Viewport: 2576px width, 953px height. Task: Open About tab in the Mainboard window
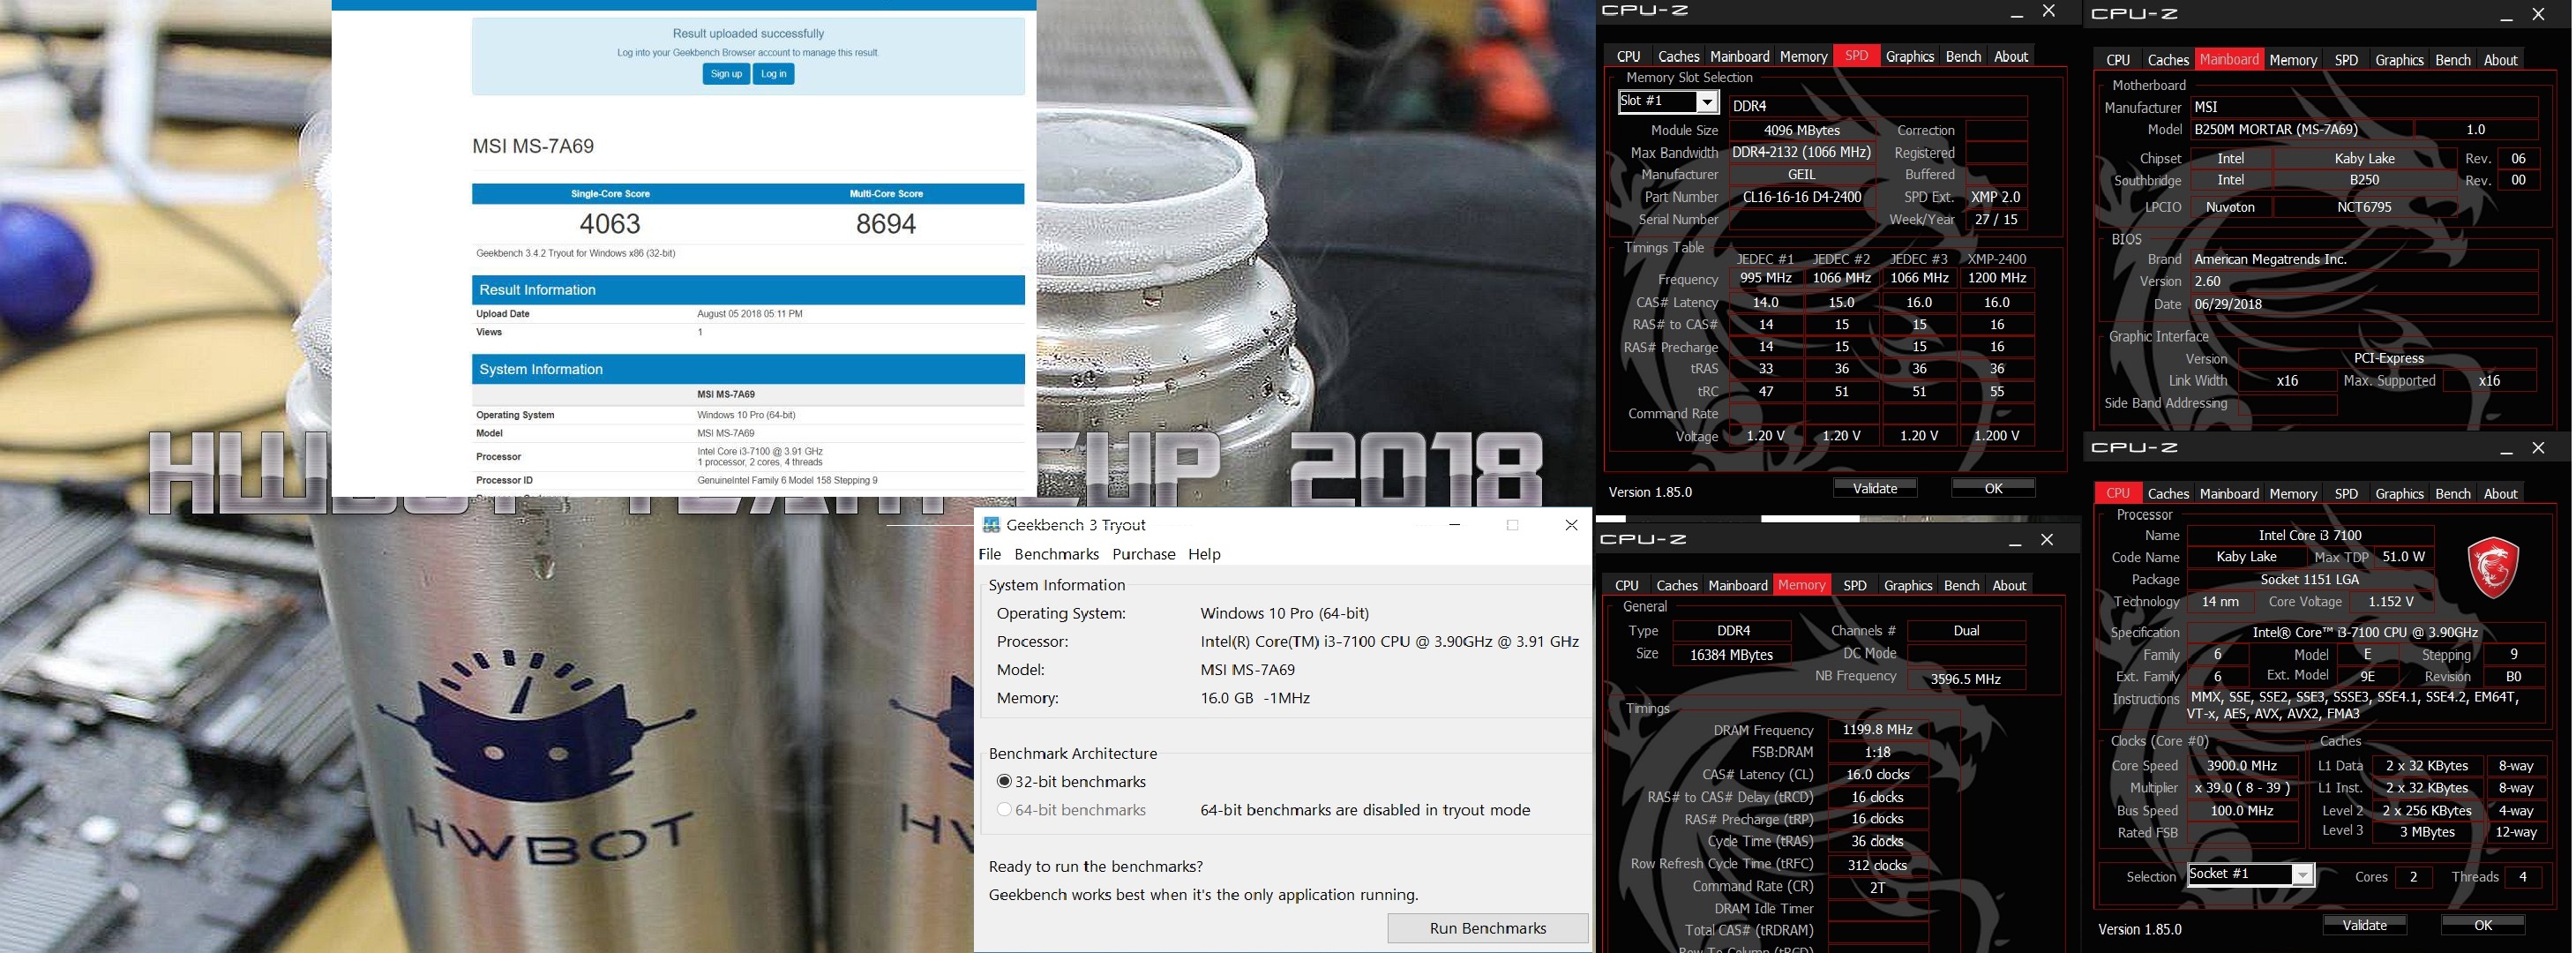tap(2500, 60)
